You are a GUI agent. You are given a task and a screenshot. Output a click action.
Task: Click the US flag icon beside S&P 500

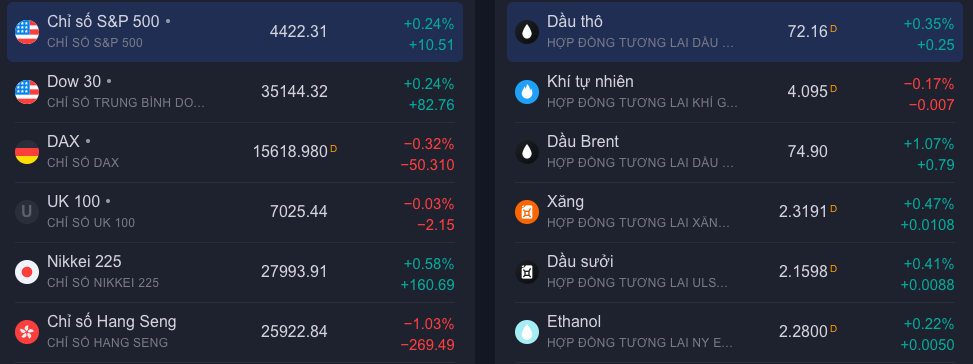click(x=27, y=32)
